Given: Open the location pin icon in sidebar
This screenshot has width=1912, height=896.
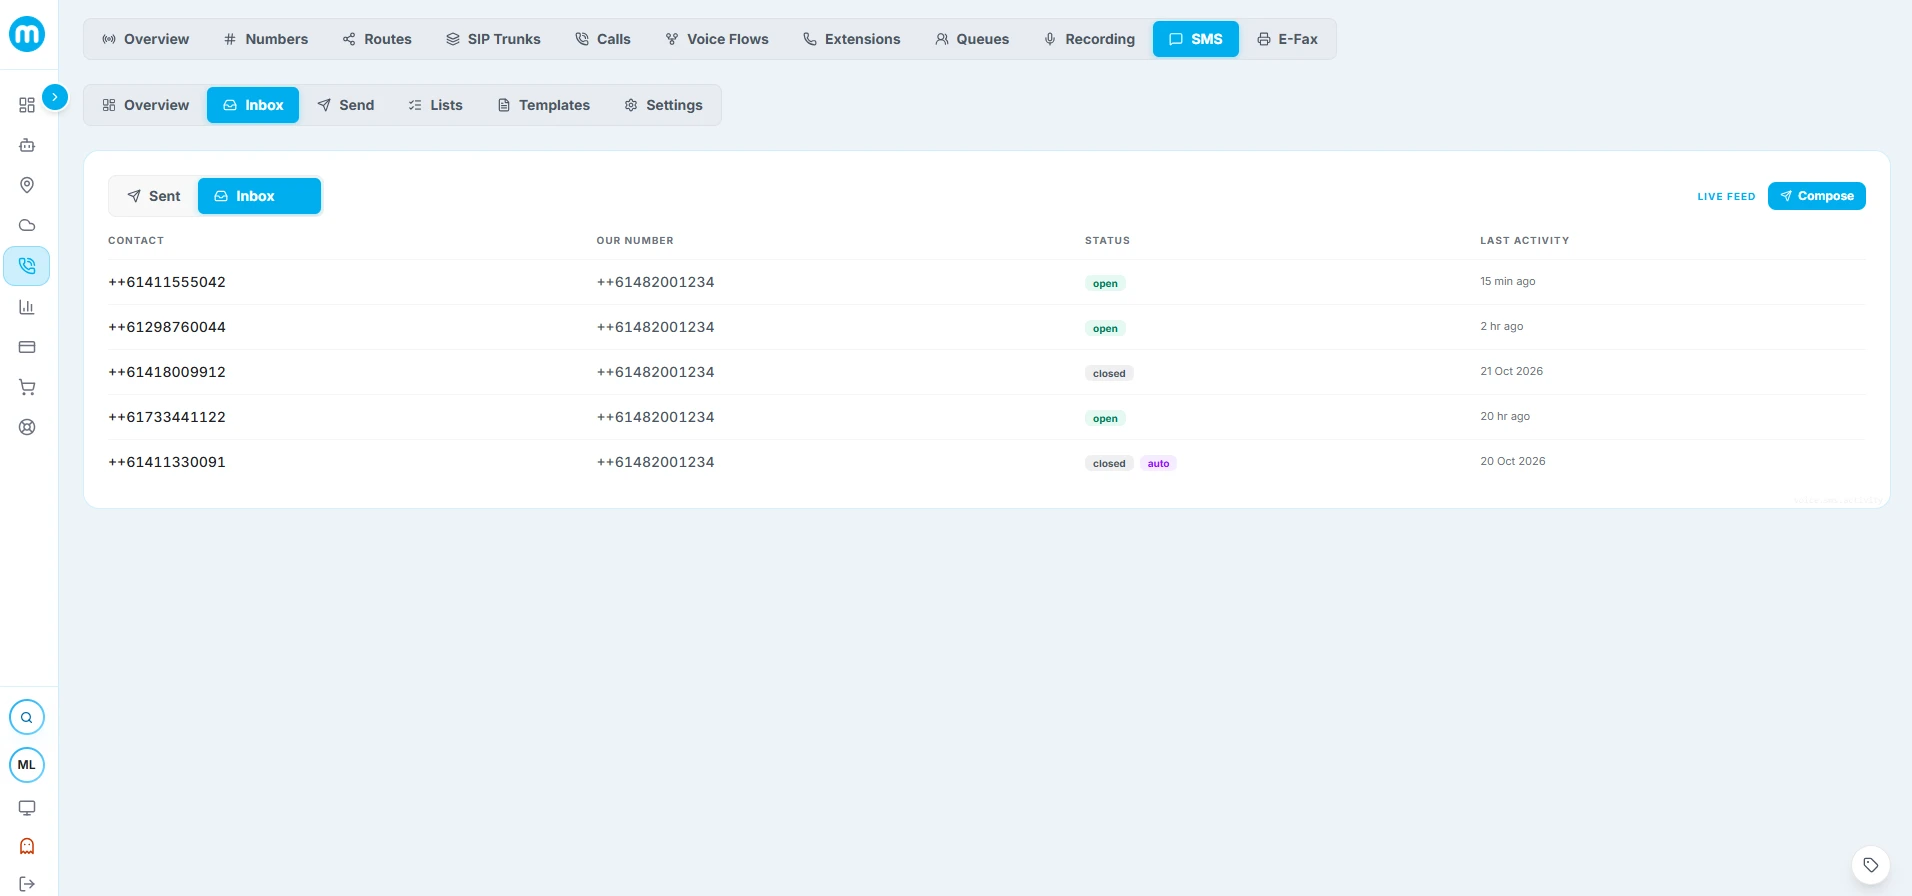Looking at the screenshot, I should point(27,185).
